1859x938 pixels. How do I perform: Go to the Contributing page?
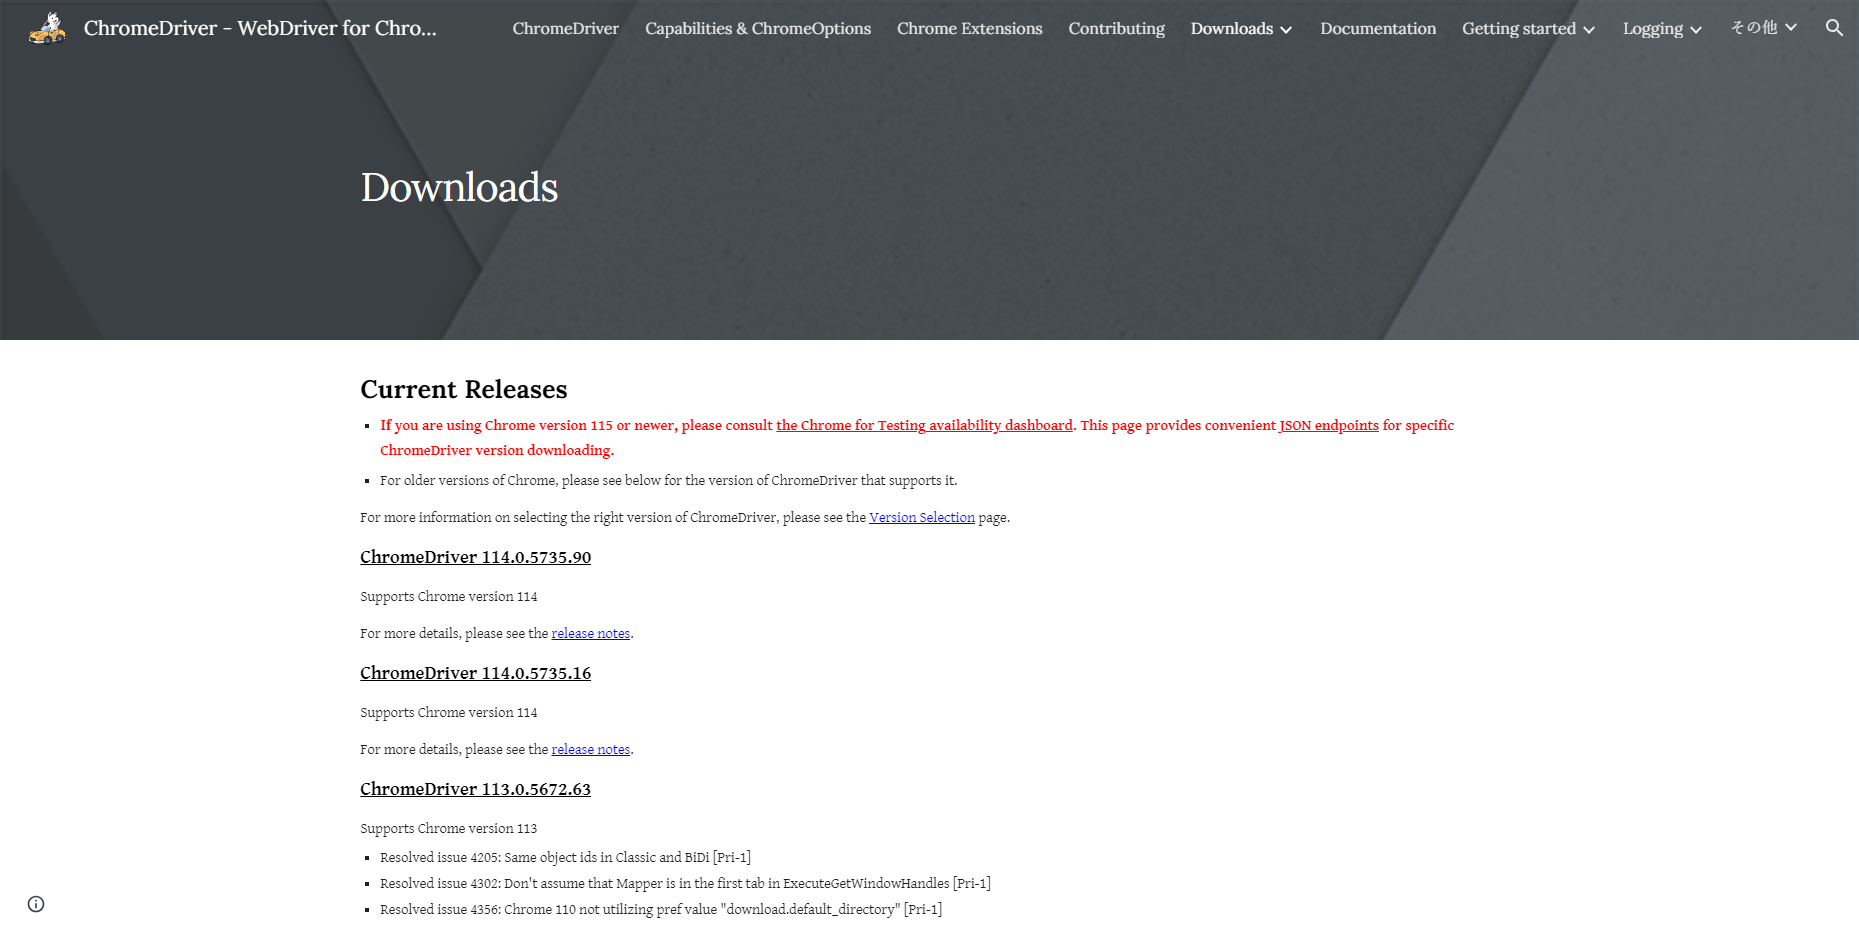pos(1116,28)
